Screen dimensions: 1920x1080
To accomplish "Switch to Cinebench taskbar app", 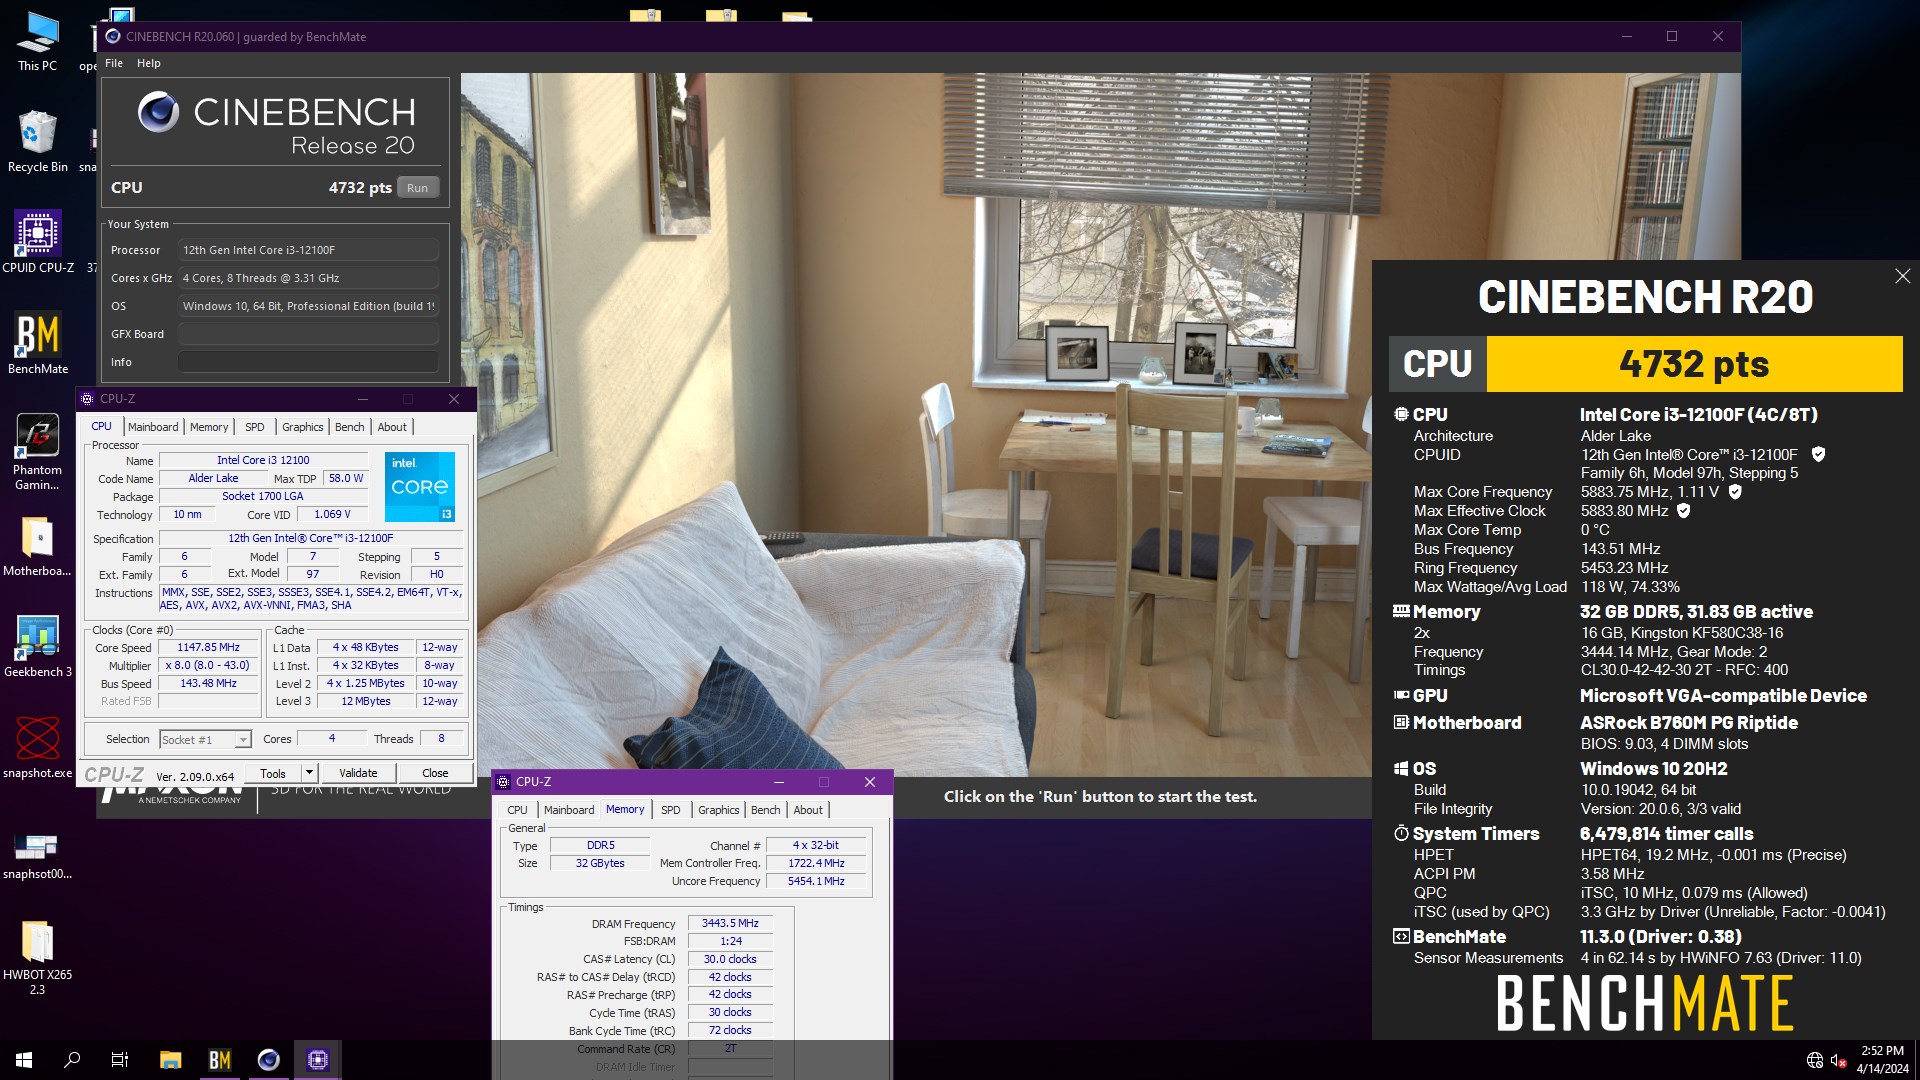I will [269, 1060].
